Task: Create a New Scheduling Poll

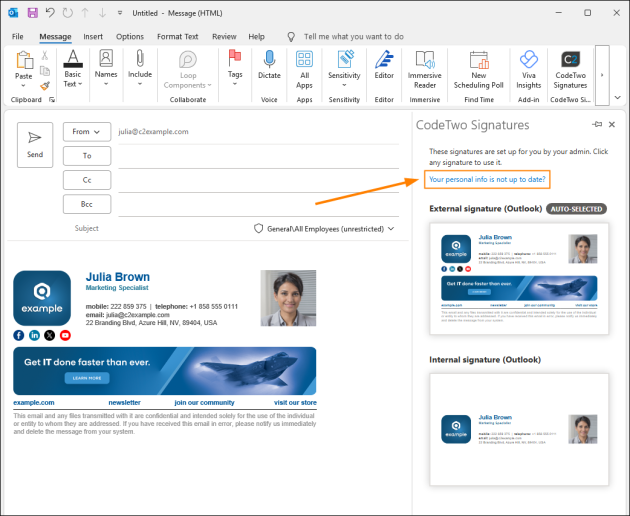Action: coord(479,69)
